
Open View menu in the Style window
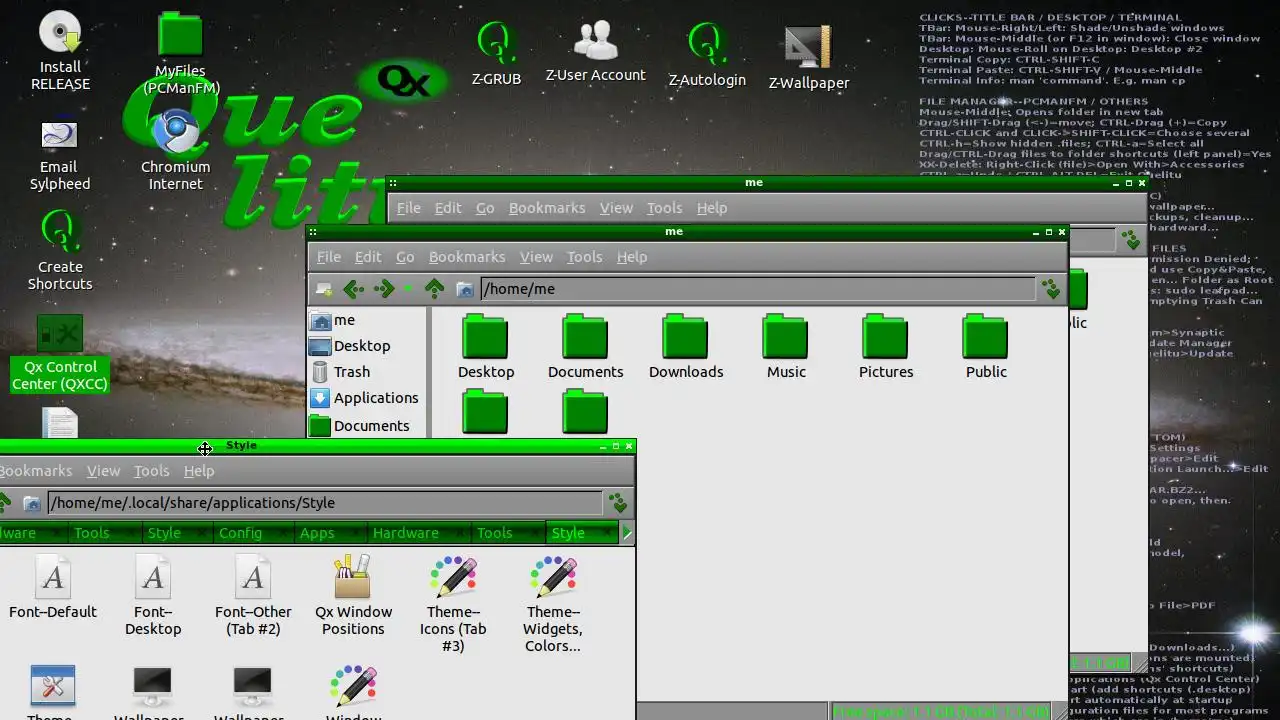point(103,471)
